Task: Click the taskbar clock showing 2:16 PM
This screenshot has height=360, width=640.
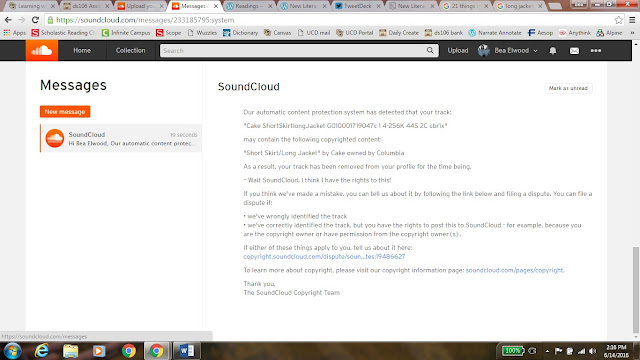Action: click(x=616, y=351)
